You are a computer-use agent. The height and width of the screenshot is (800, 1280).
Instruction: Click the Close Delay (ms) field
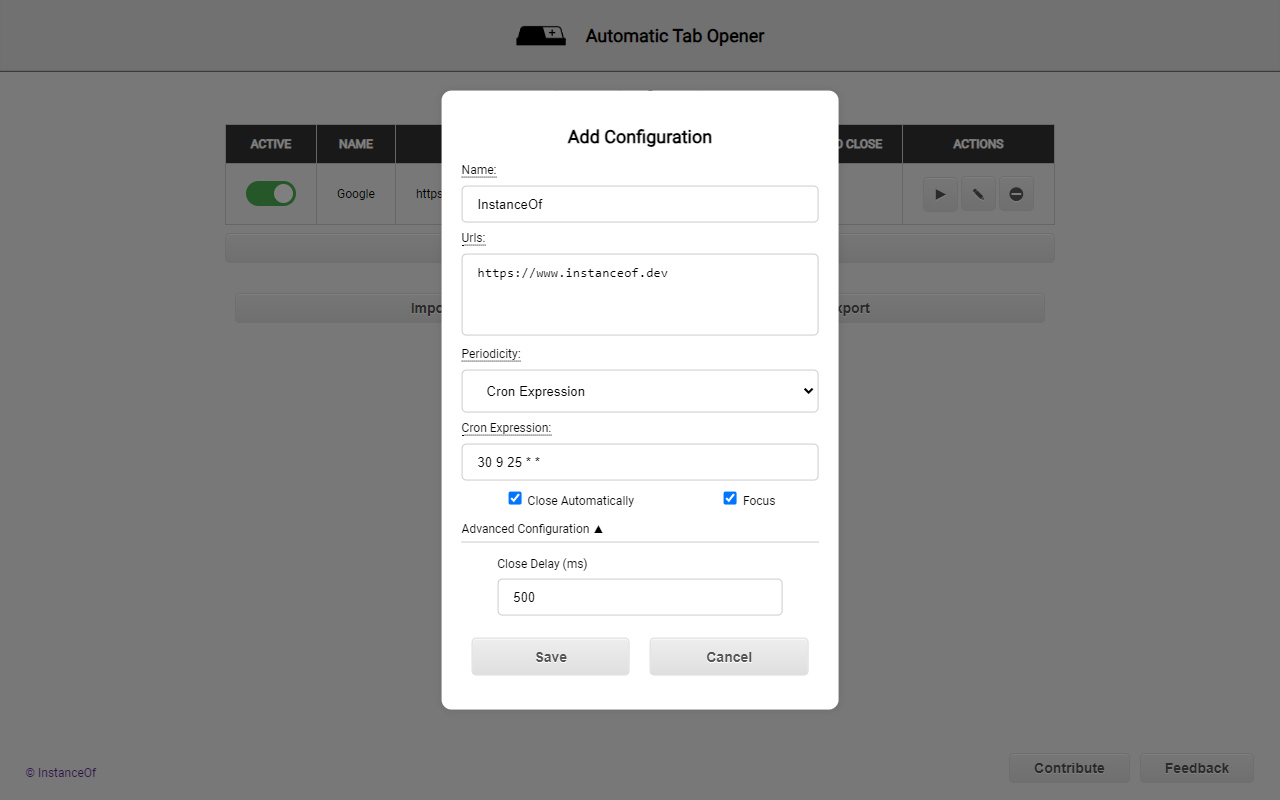click(640, 597)
